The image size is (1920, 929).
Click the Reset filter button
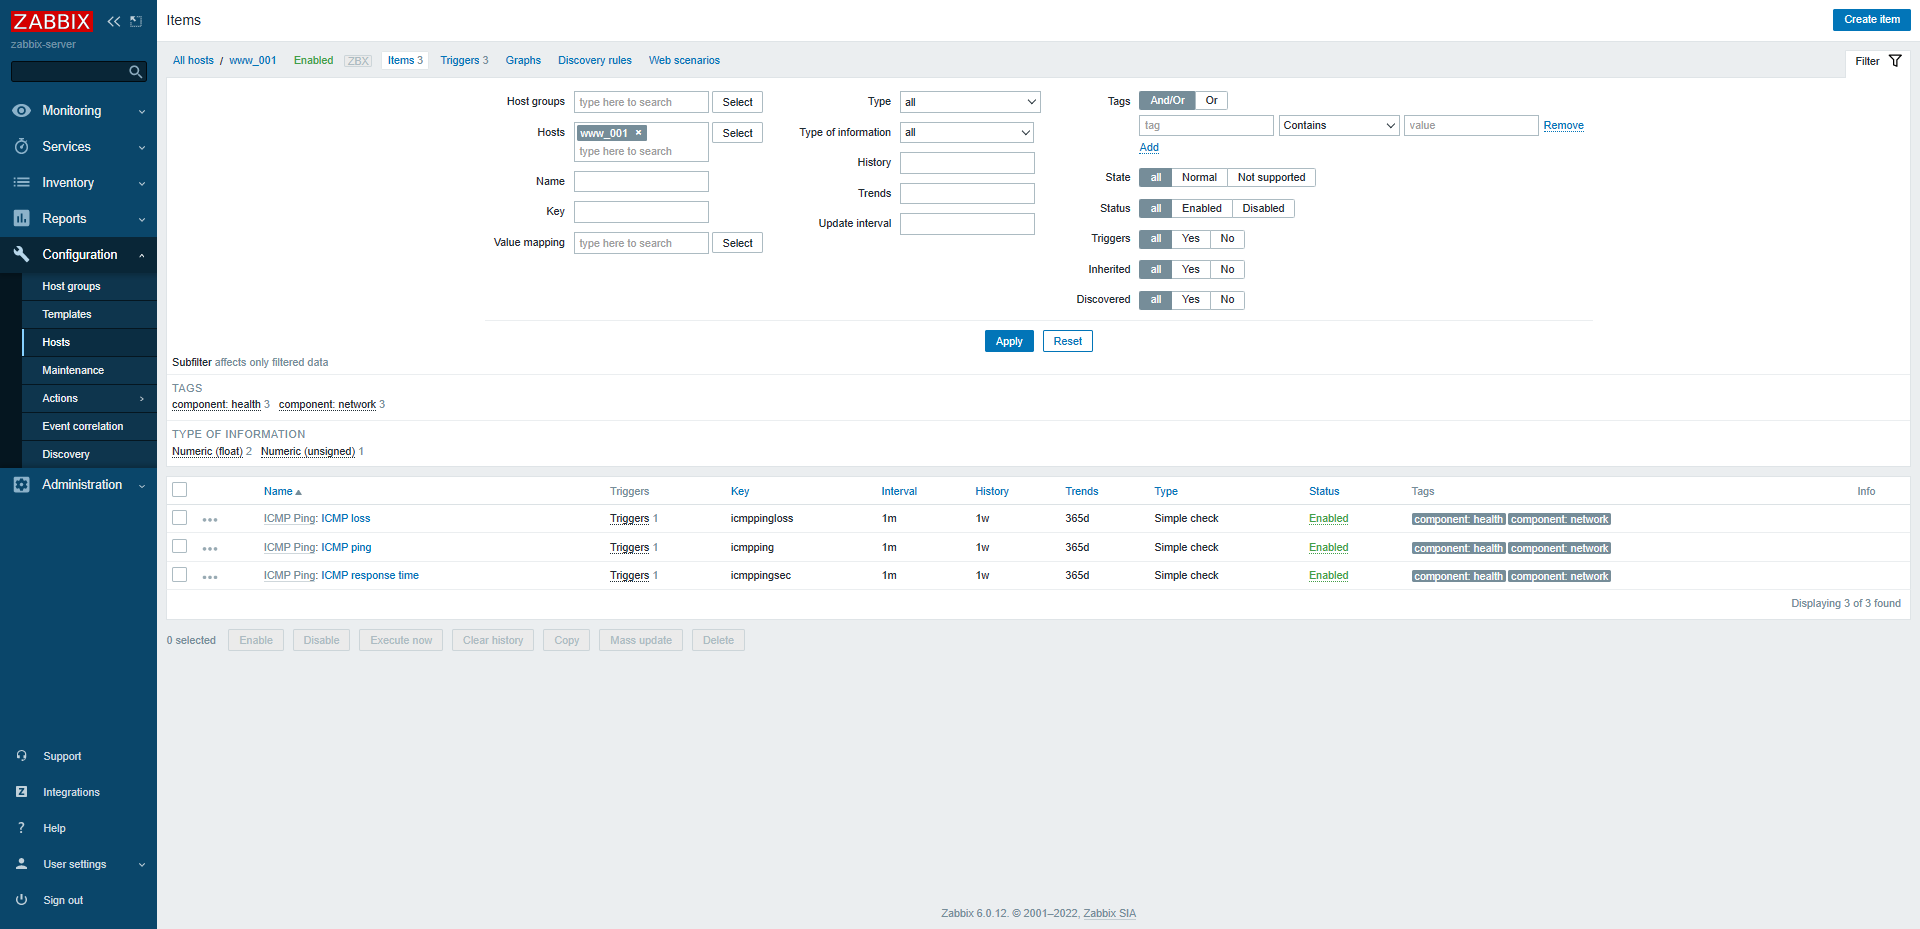1067,342
